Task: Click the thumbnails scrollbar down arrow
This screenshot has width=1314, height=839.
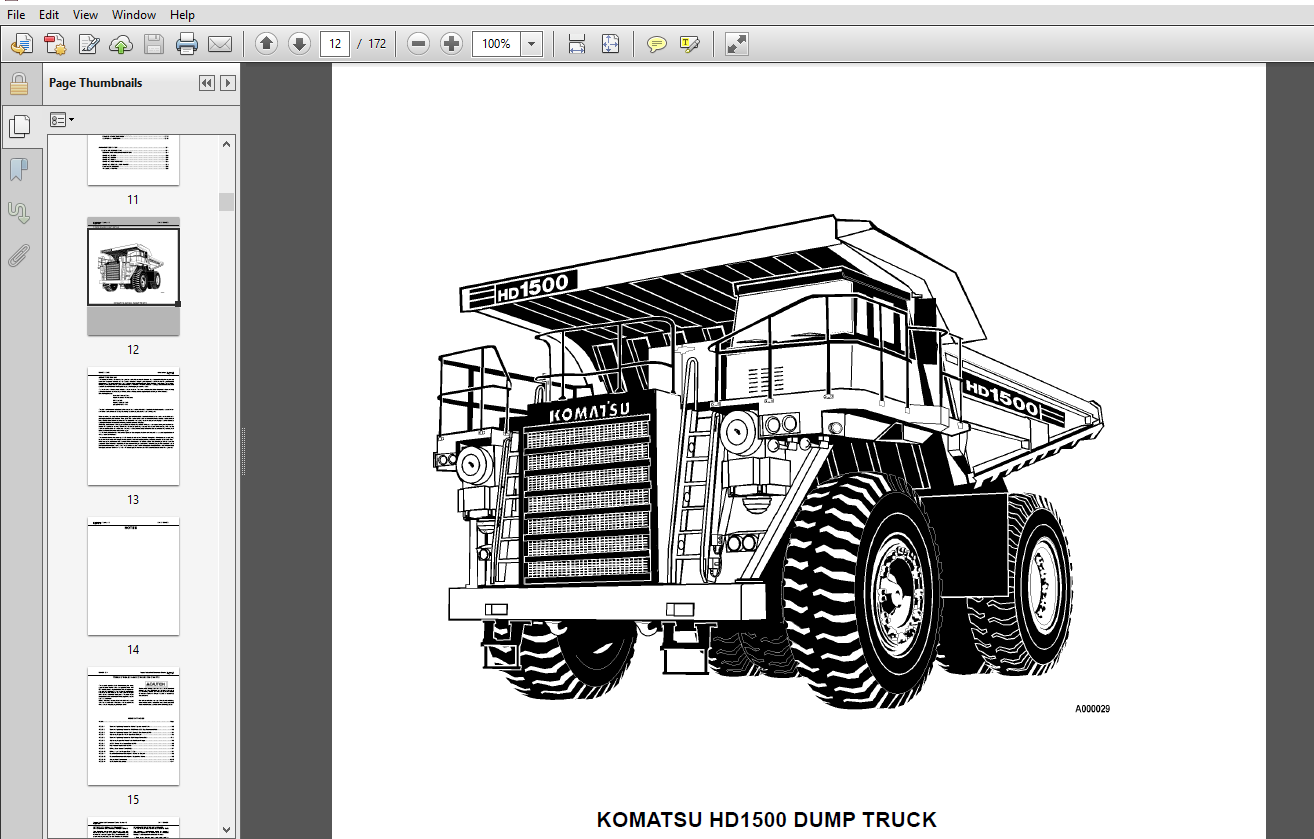Action: click(227, 829)
